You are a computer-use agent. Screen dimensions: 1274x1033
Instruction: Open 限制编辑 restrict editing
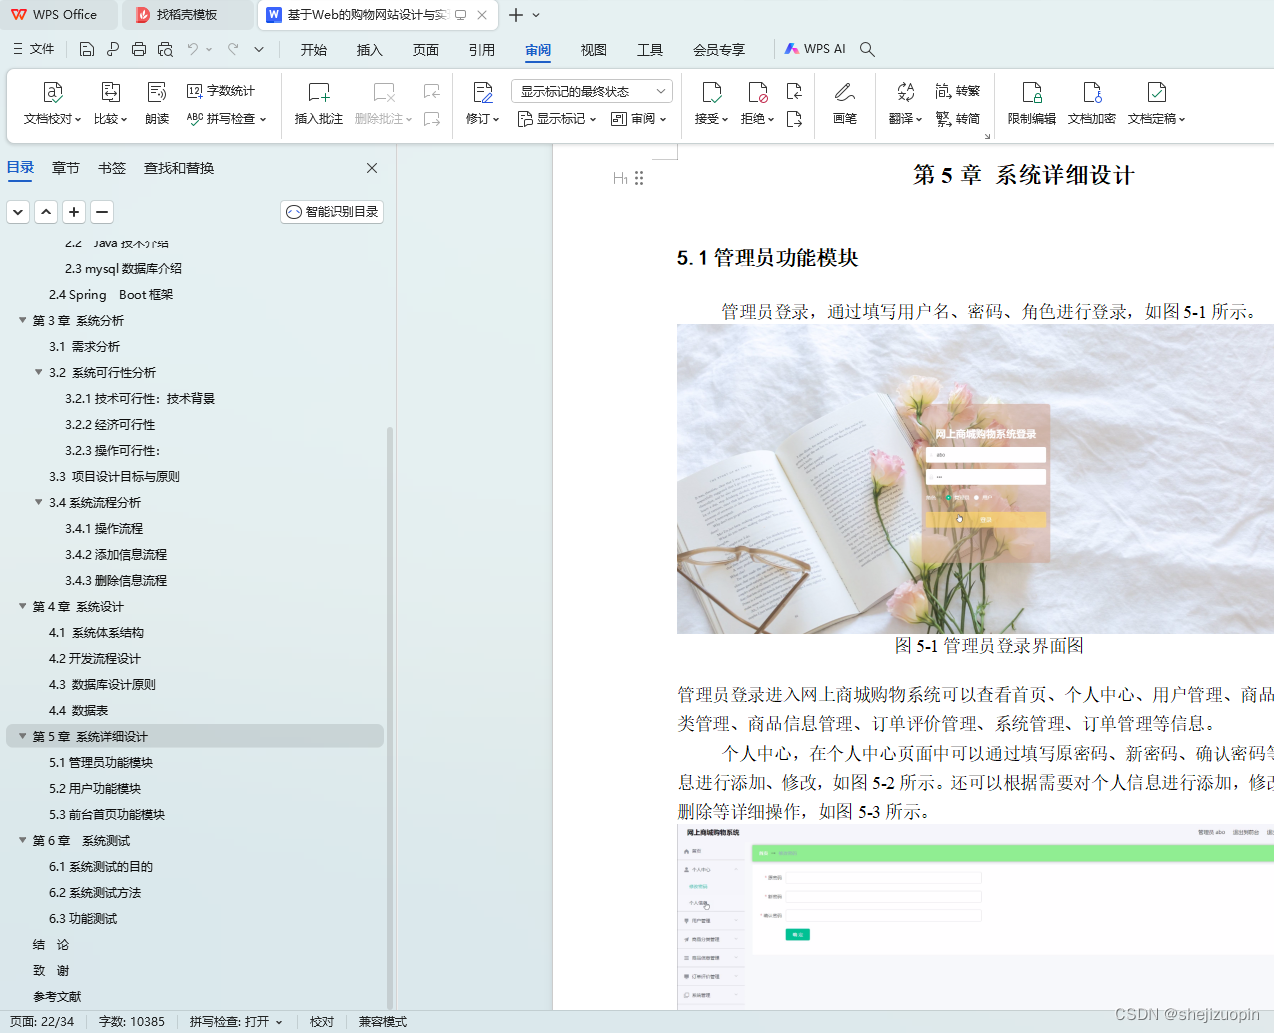(1032, 104)
